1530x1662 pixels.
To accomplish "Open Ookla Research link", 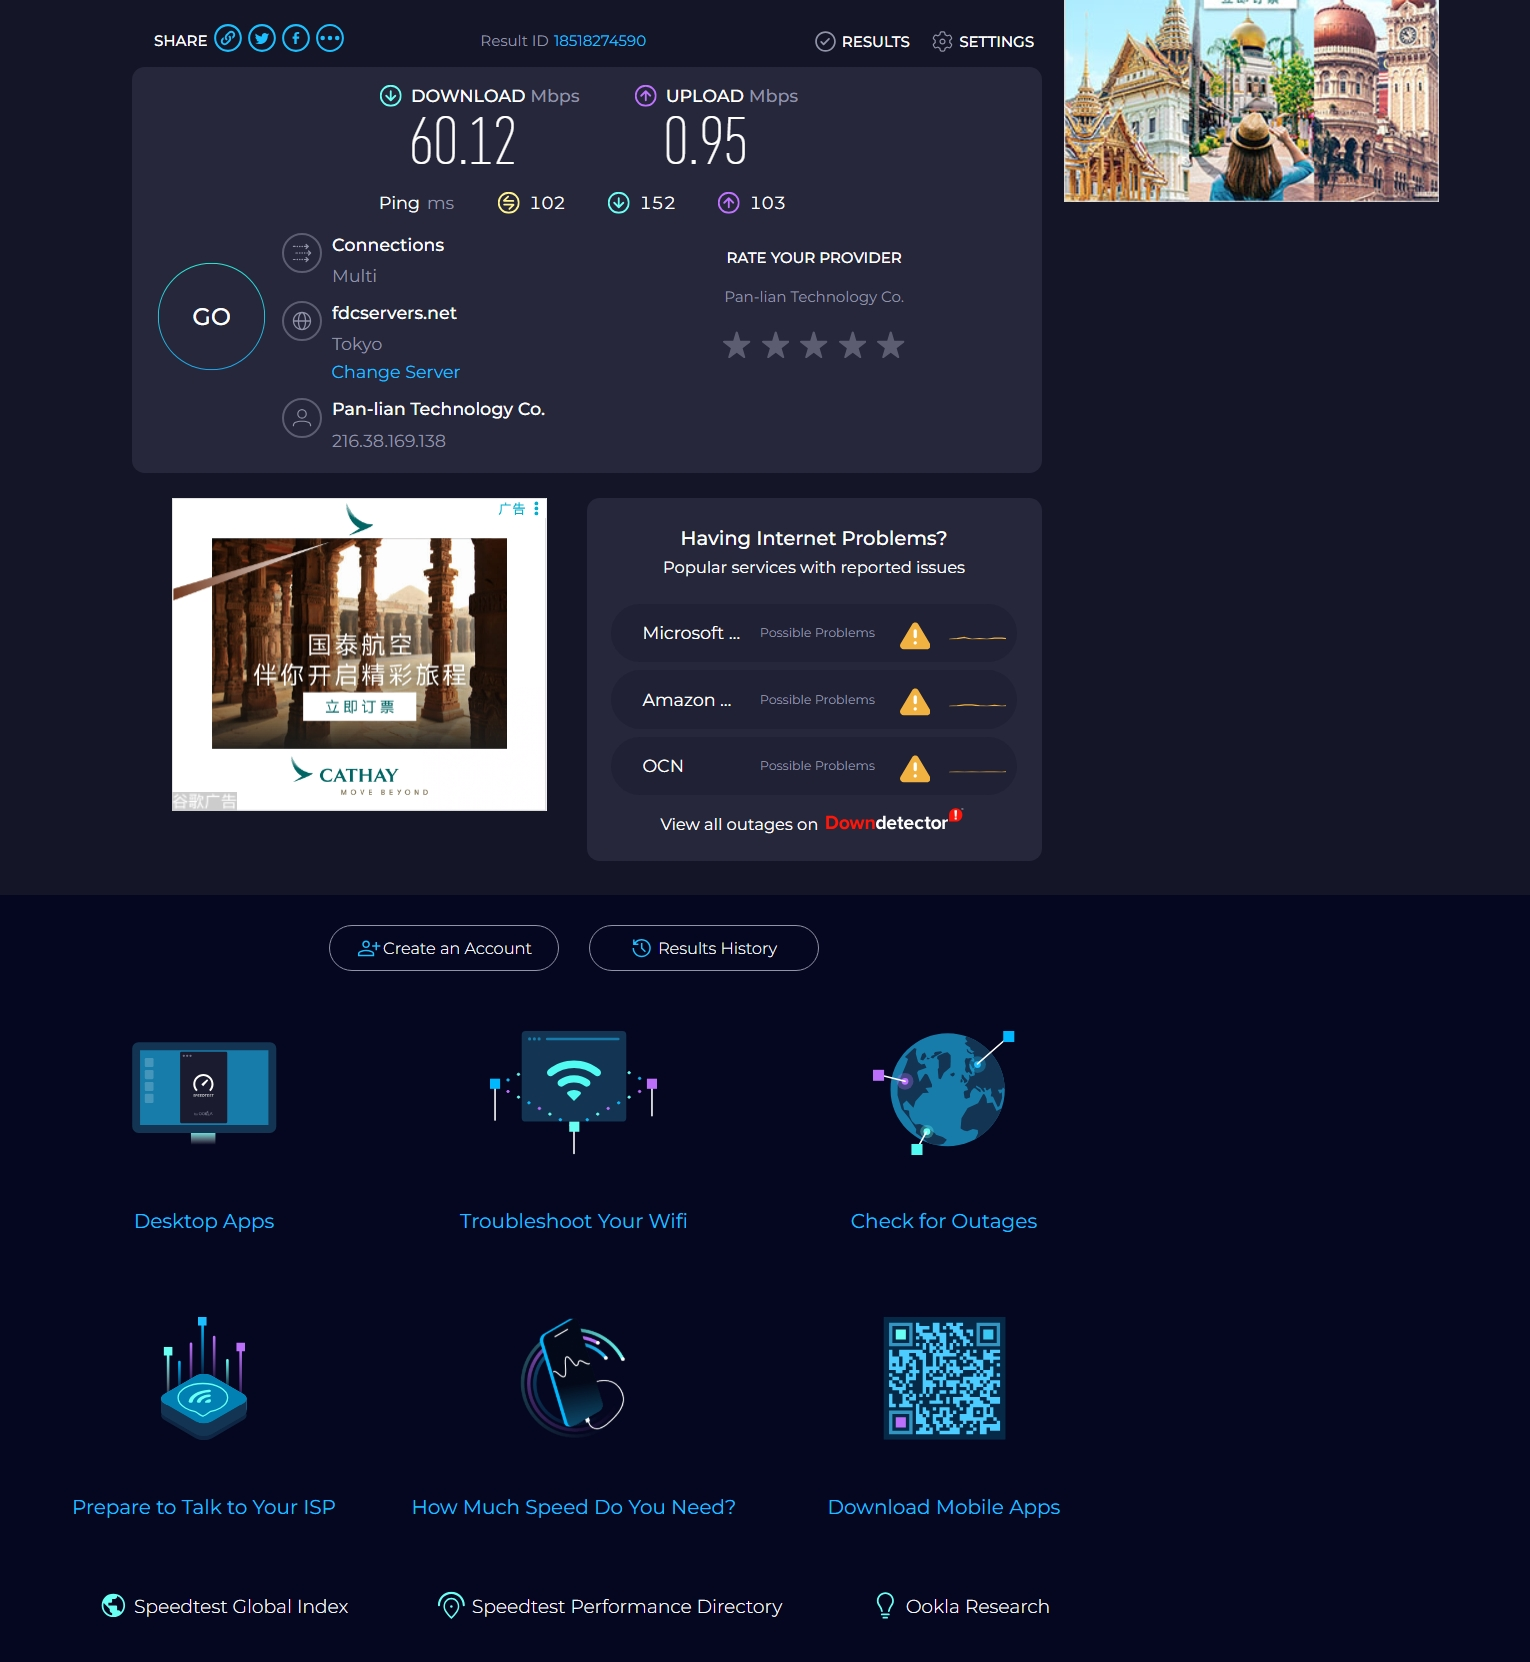I will (962, 1606).
